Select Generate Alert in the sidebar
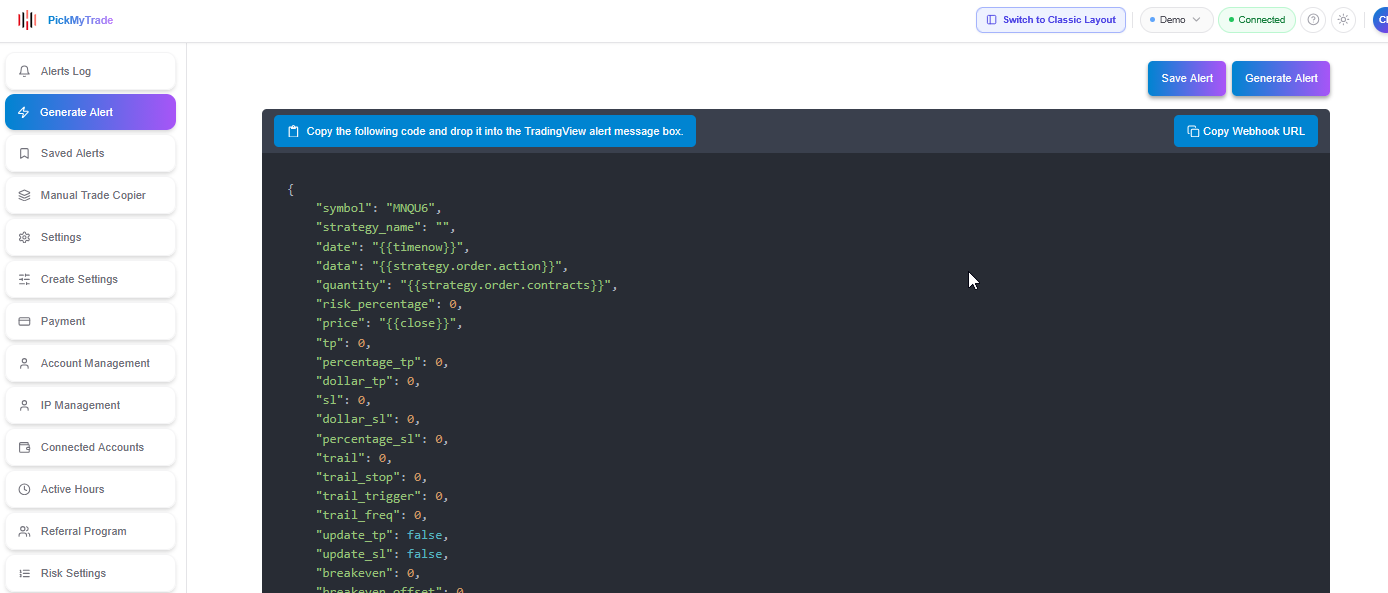Viewport: 1388px width, 593px height. click(x=90, y=112)
